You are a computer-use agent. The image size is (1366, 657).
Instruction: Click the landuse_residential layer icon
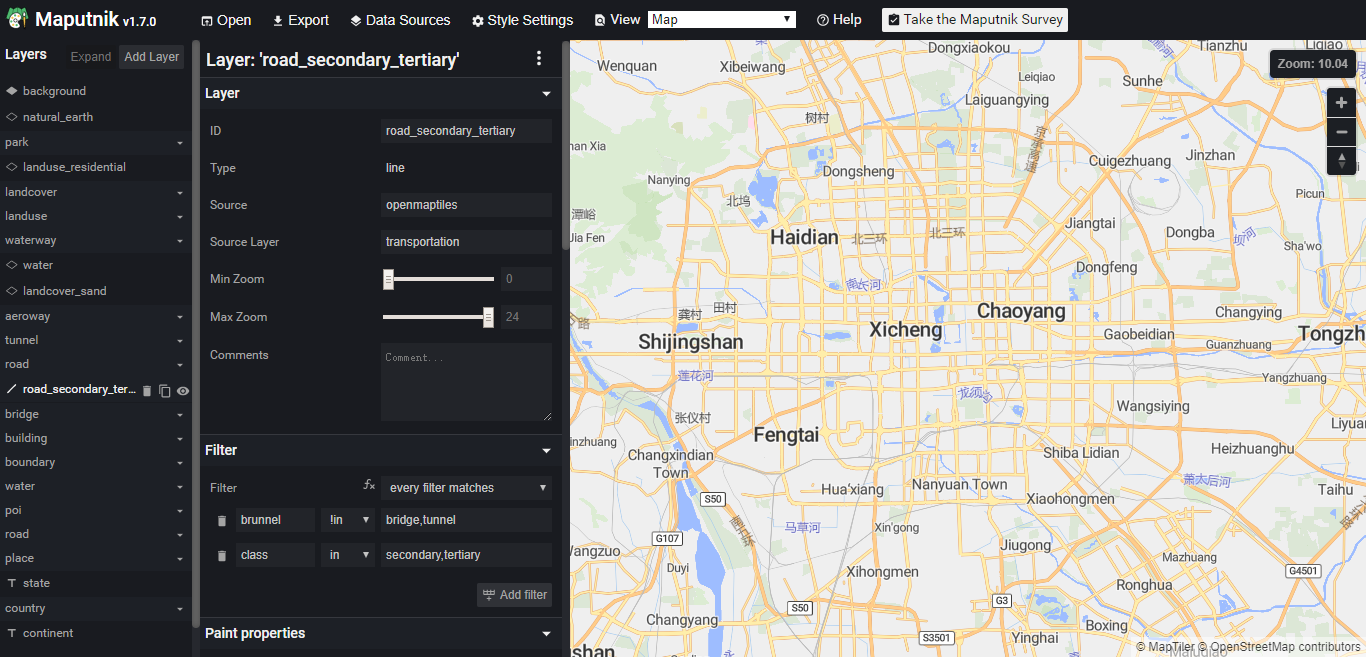(x=12, y=167)
